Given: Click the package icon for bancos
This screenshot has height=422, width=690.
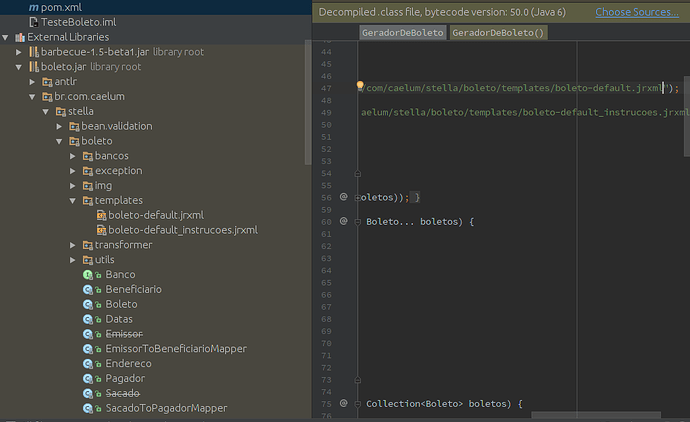Looking at the screenshot, I should pyautogui.click(x=88, y=156).
